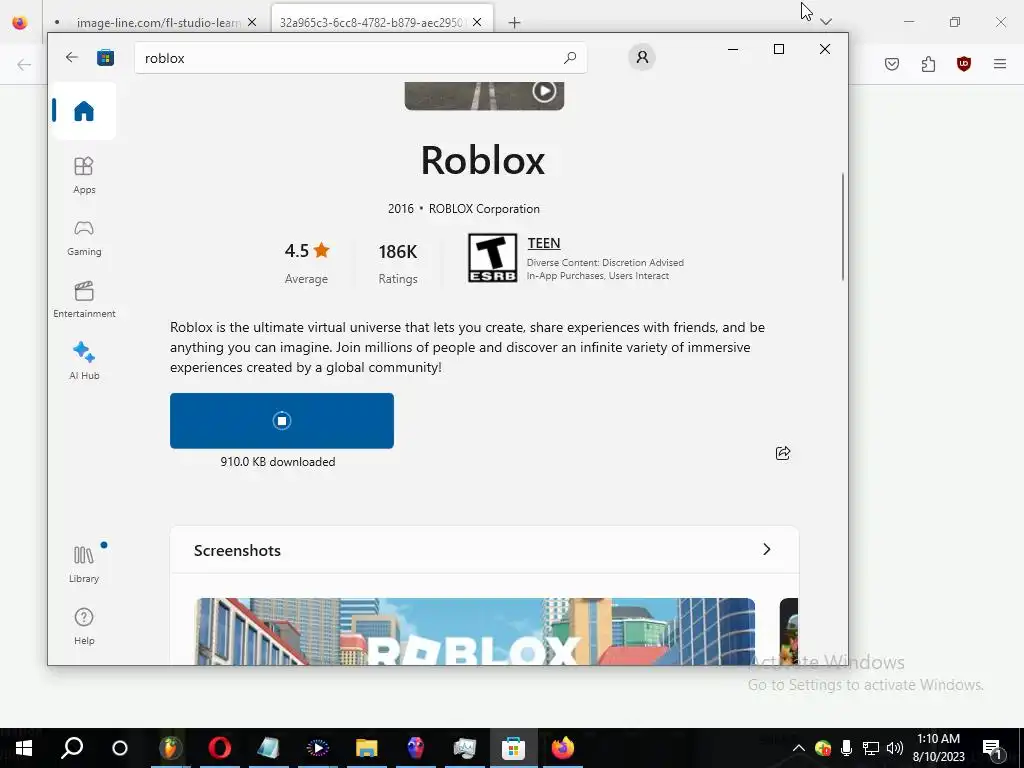The width and height of the screenshot is (1024, 768).
Task: Open Pocket save icon in Firefox
Action: tap(891, 64)
